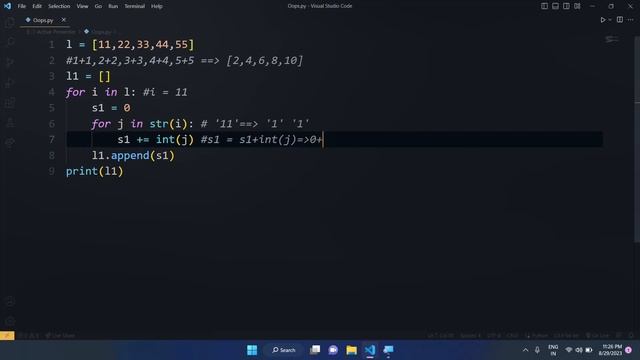Open the View menu
640x360 pixels.
[82, 6]
